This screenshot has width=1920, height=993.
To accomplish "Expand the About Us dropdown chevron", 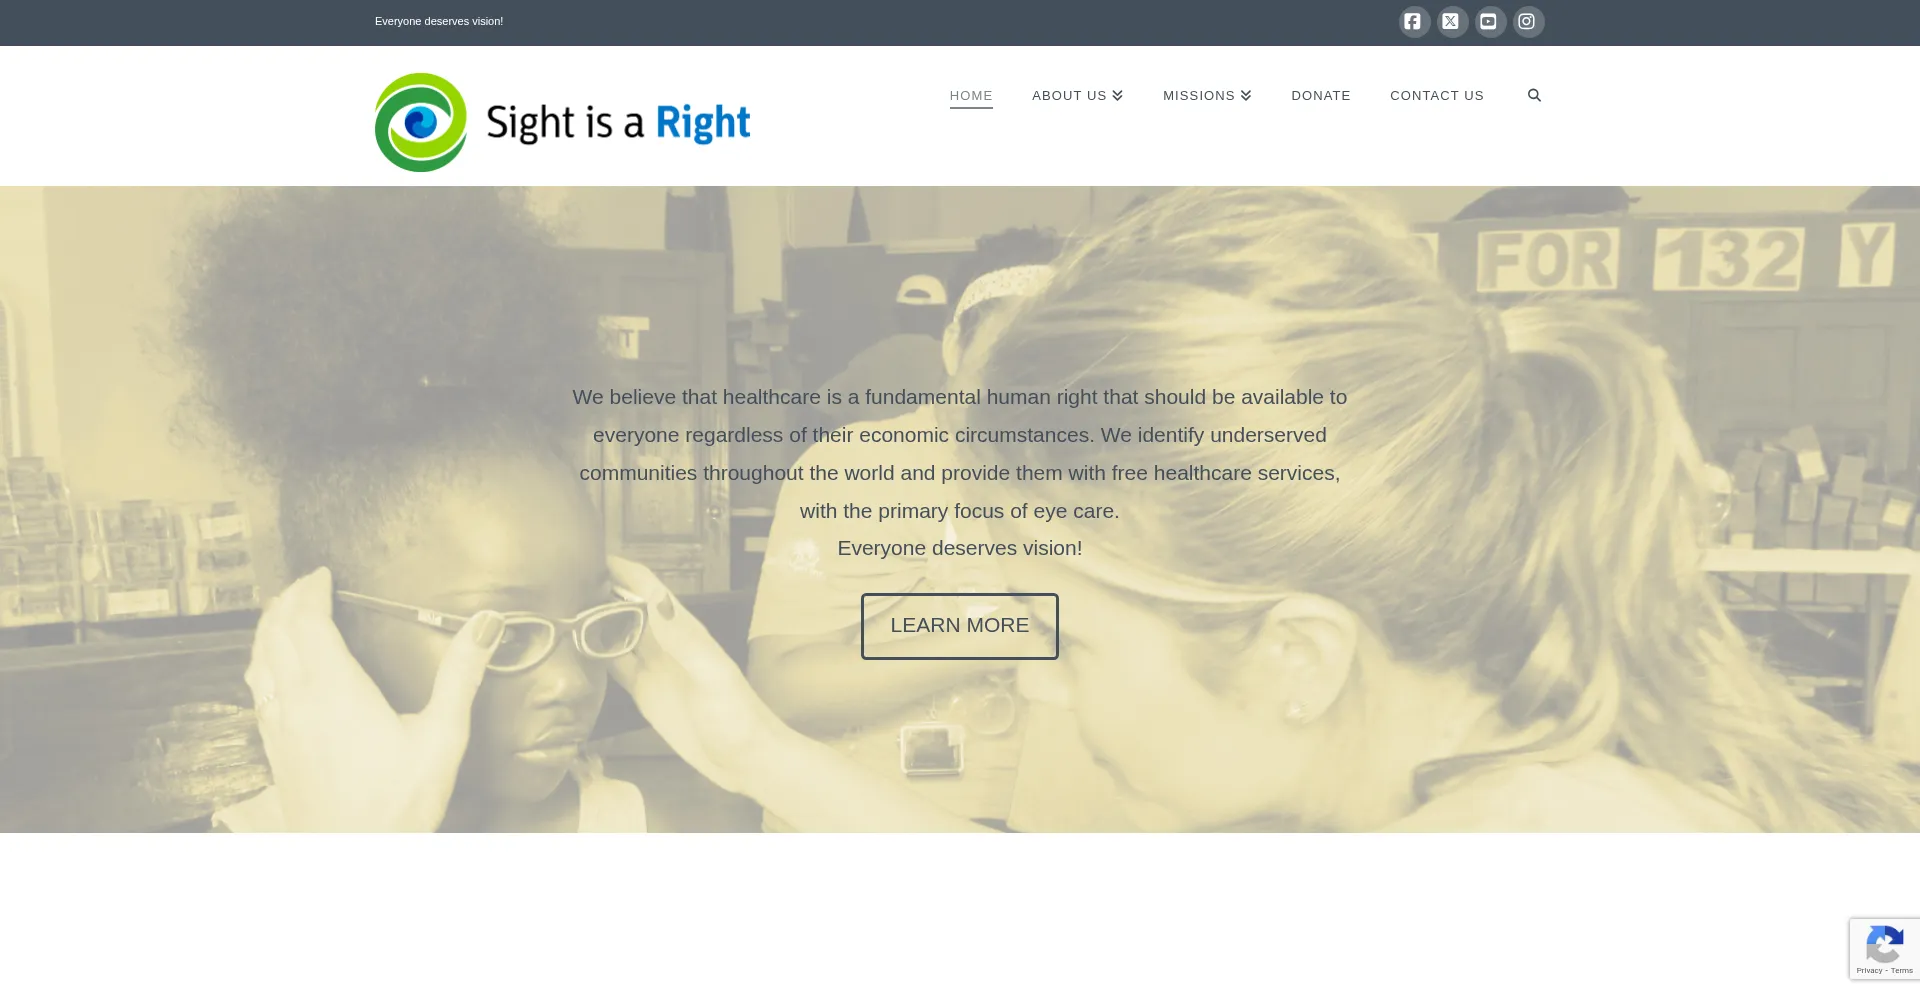I will [1118, 96].
